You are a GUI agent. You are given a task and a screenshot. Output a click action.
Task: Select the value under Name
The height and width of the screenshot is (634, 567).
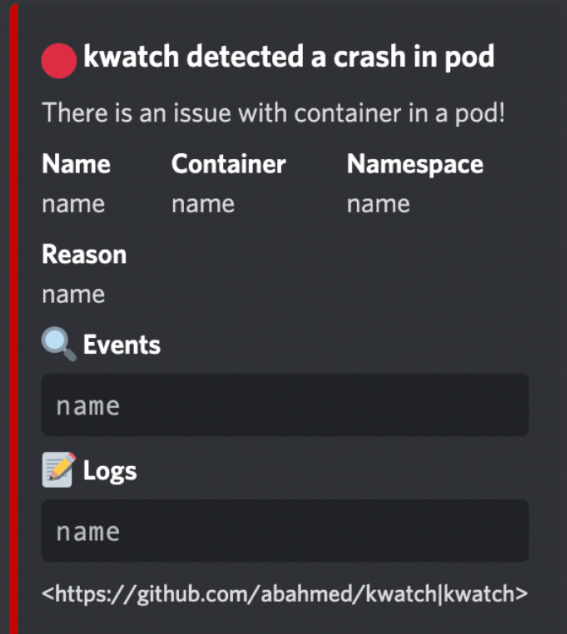click(x=73, y=204)
